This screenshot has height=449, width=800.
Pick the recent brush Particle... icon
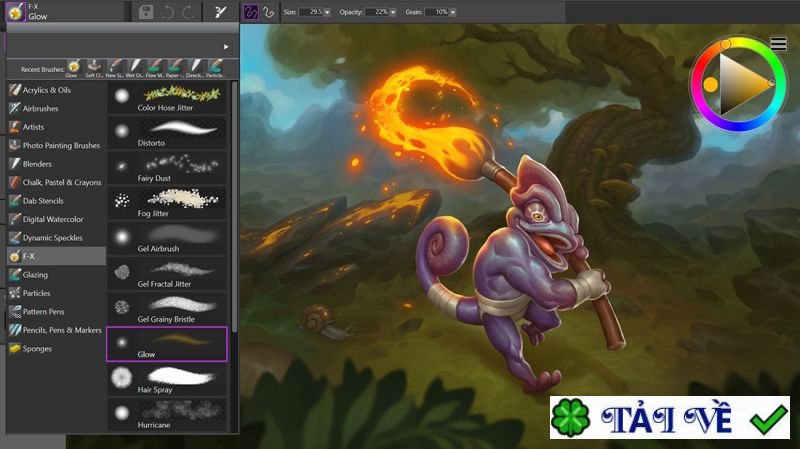click(216, 67)
